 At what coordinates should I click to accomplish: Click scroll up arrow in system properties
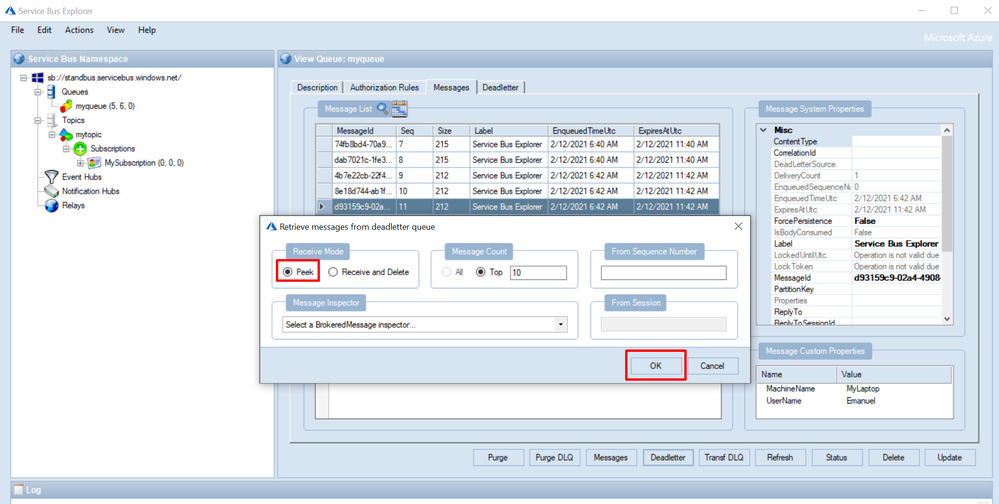pyautogui.click(x=947, y=130)
